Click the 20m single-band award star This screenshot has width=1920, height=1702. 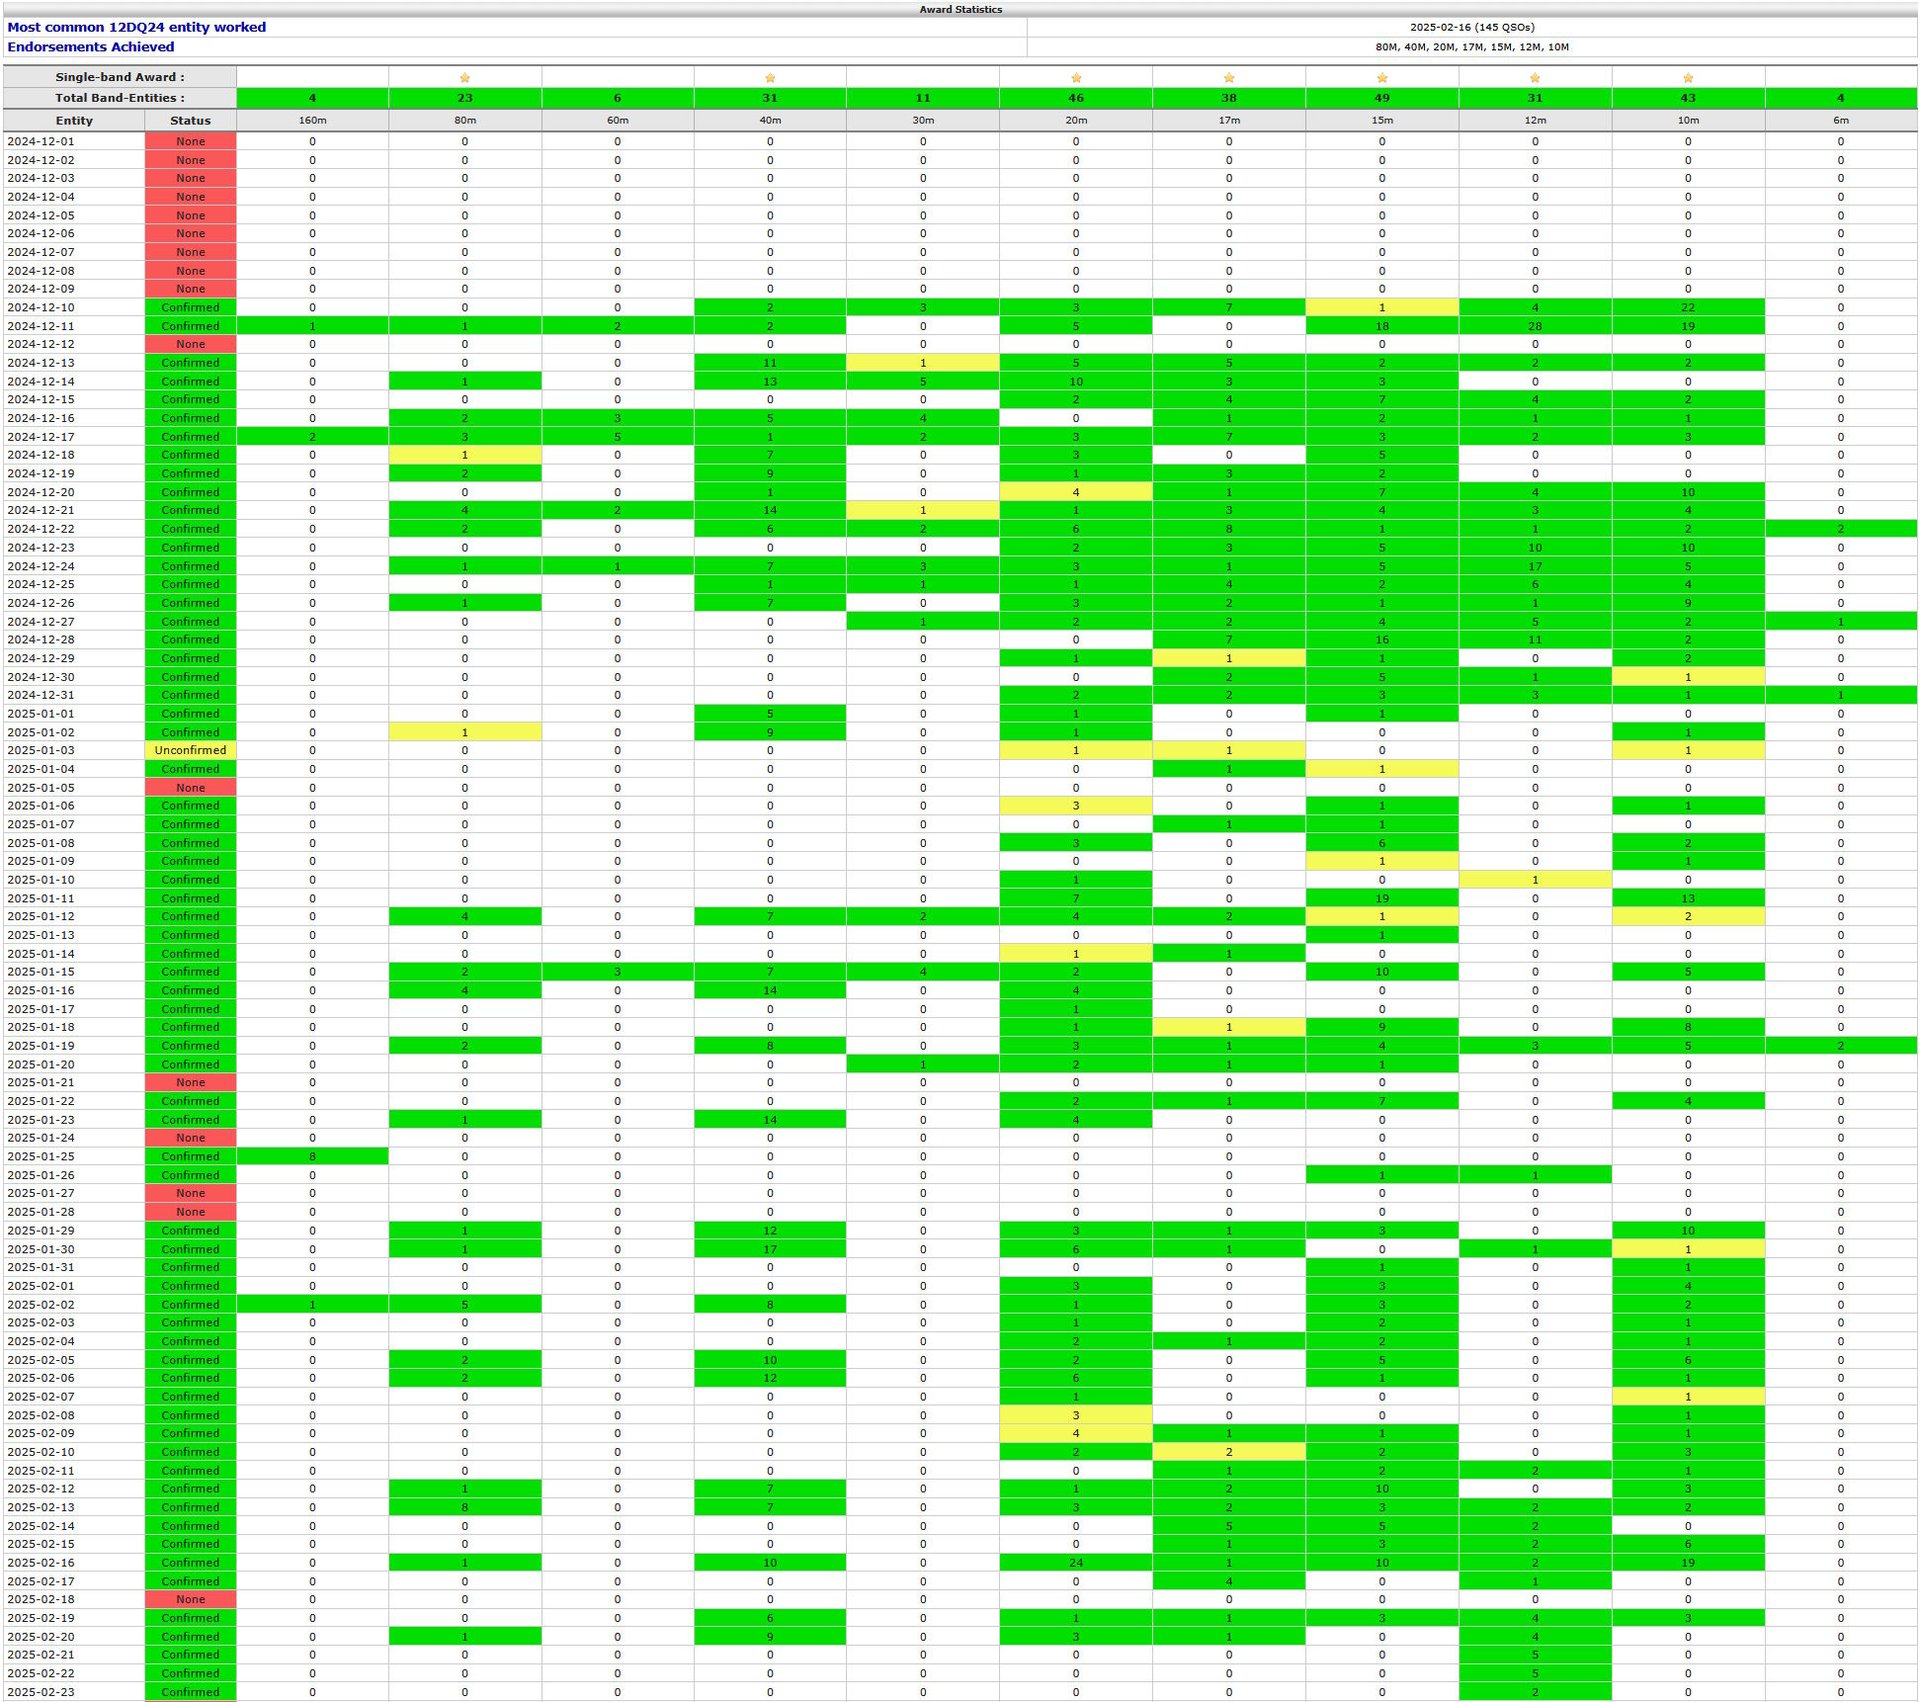pos(1076,78)
